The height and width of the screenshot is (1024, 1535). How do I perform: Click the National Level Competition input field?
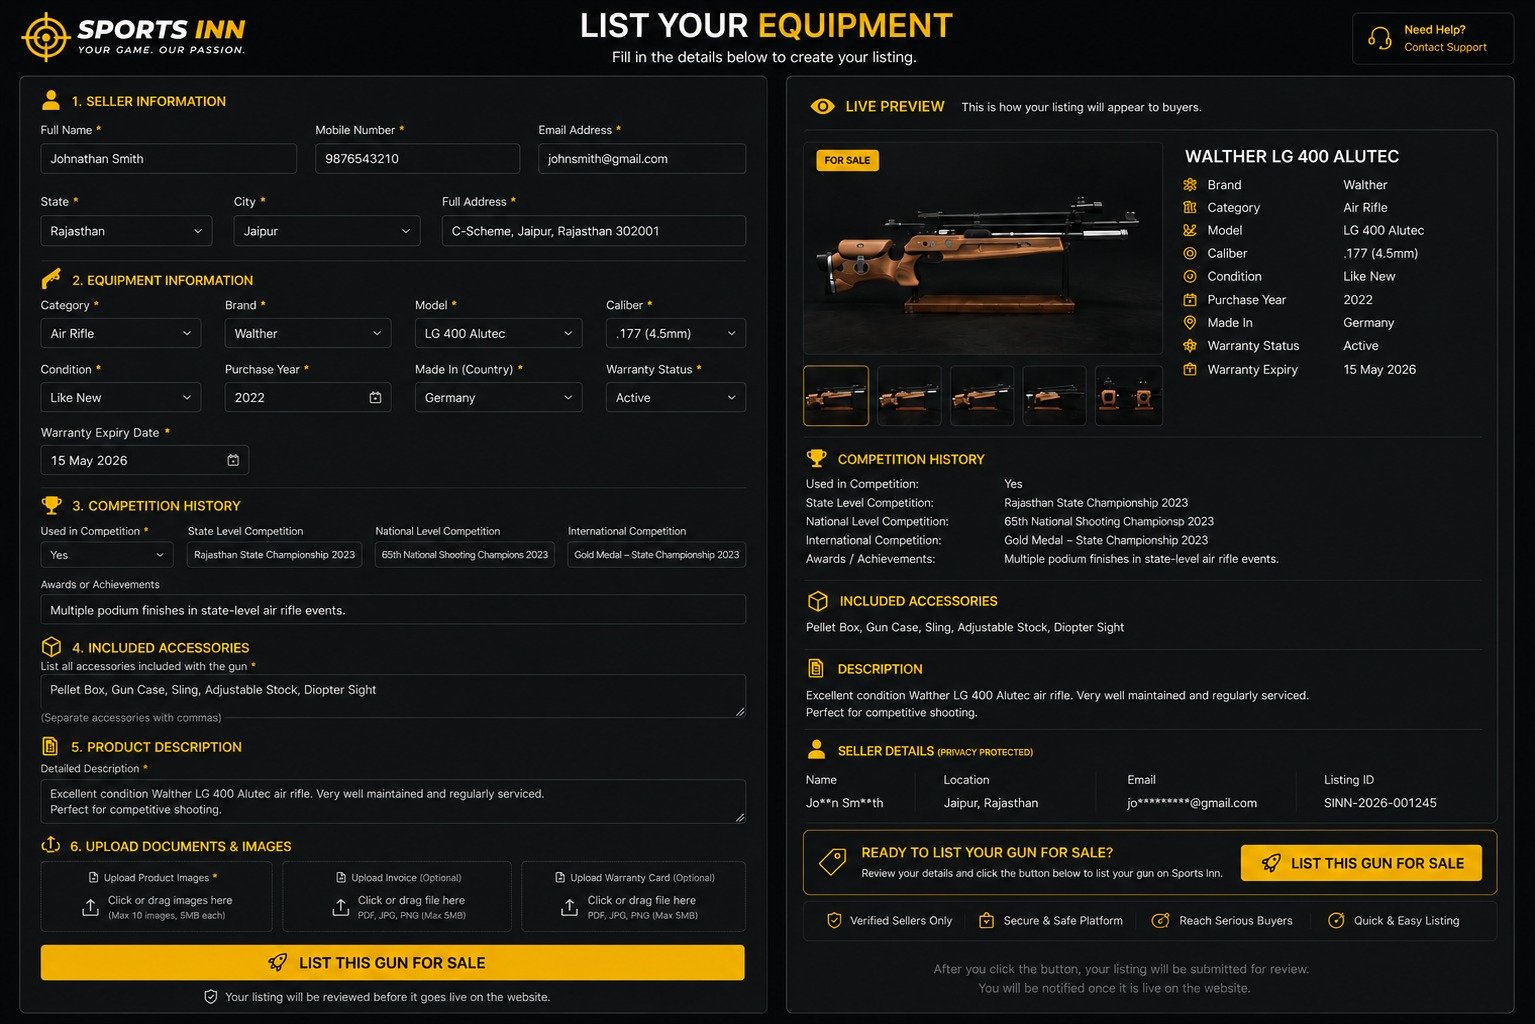coord(466,555)
